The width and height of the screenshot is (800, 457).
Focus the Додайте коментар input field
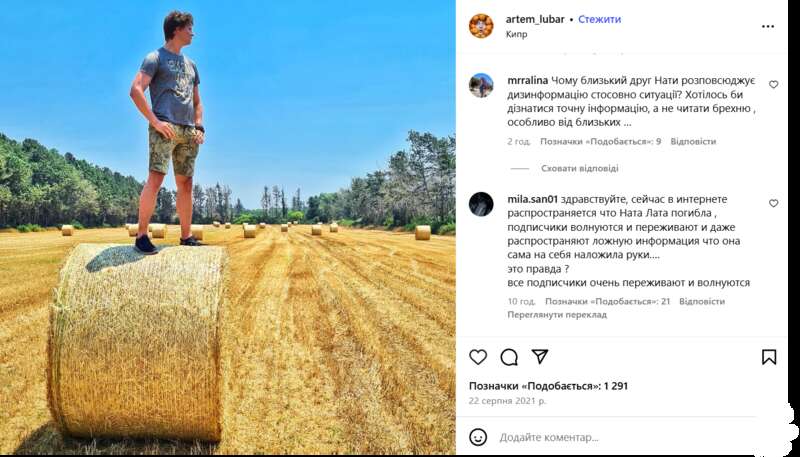620,437
